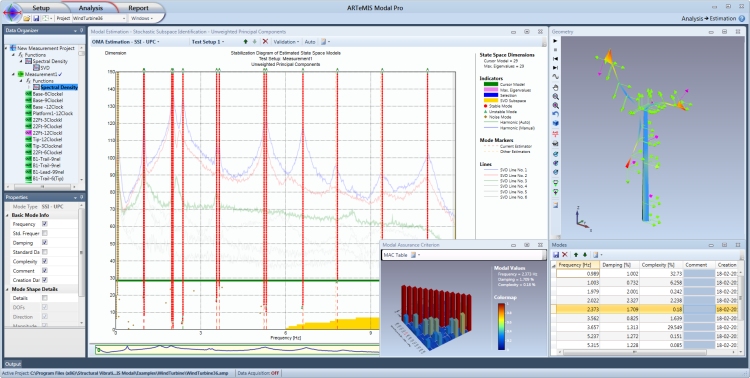Click the sine wave icon in Geometry toolbar
This screenshot has height=378, width=750.
coord(555,77)
